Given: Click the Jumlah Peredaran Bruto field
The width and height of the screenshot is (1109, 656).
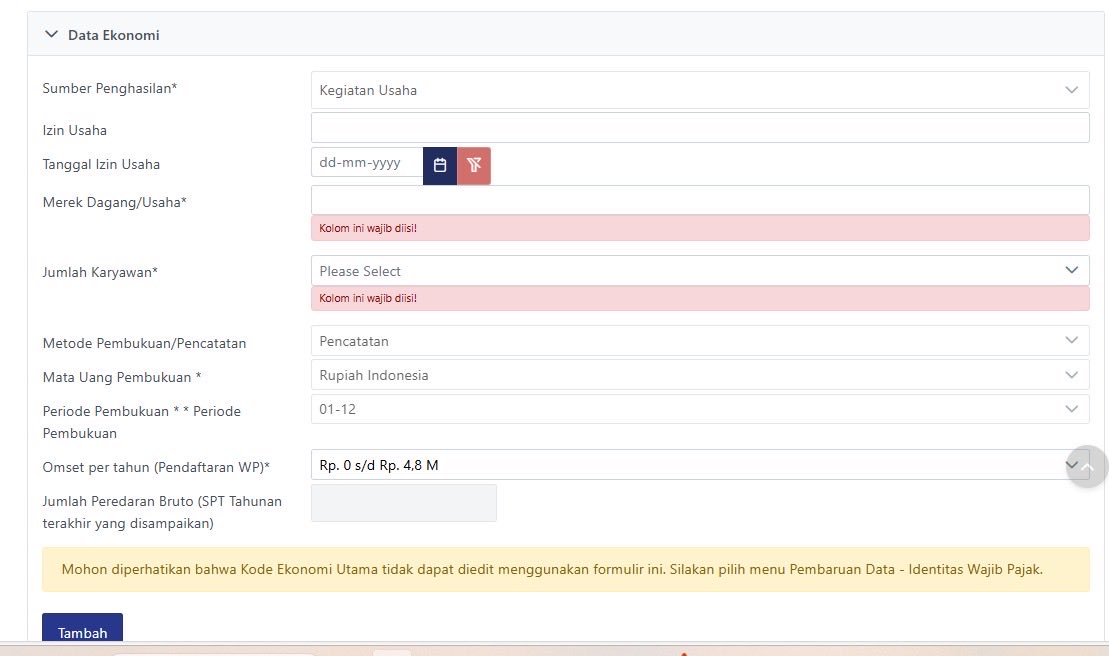Looking at the screenshot, I should [404, 503].
